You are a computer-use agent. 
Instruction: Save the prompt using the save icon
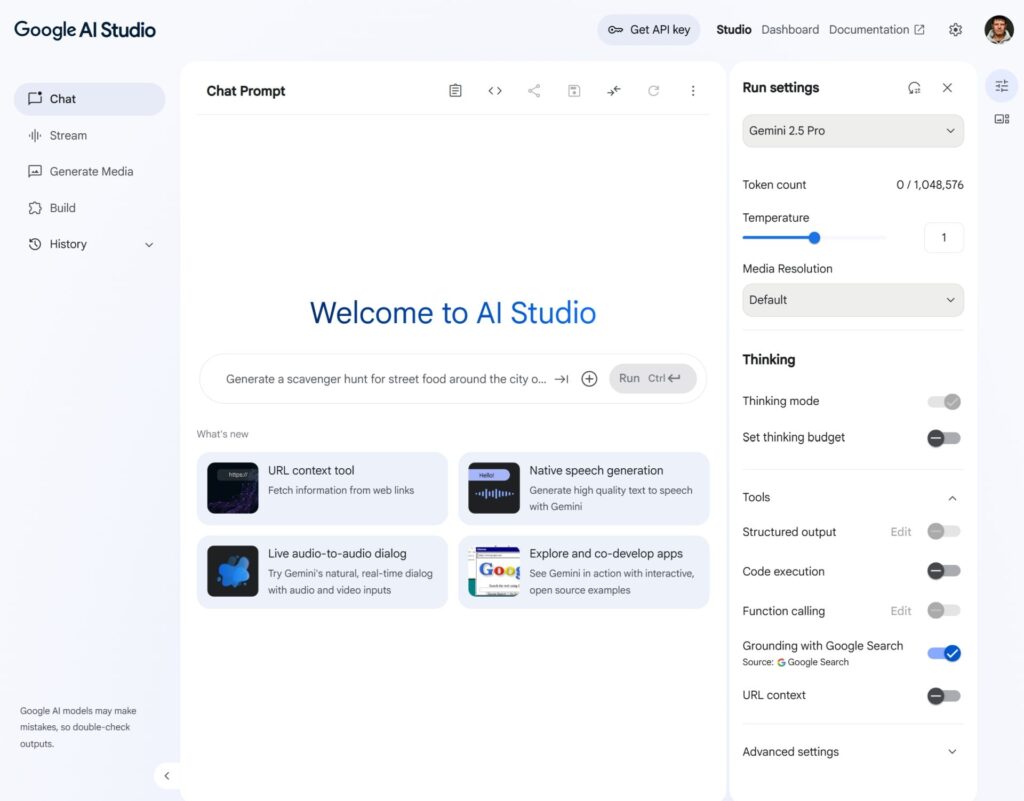(574, 88)
